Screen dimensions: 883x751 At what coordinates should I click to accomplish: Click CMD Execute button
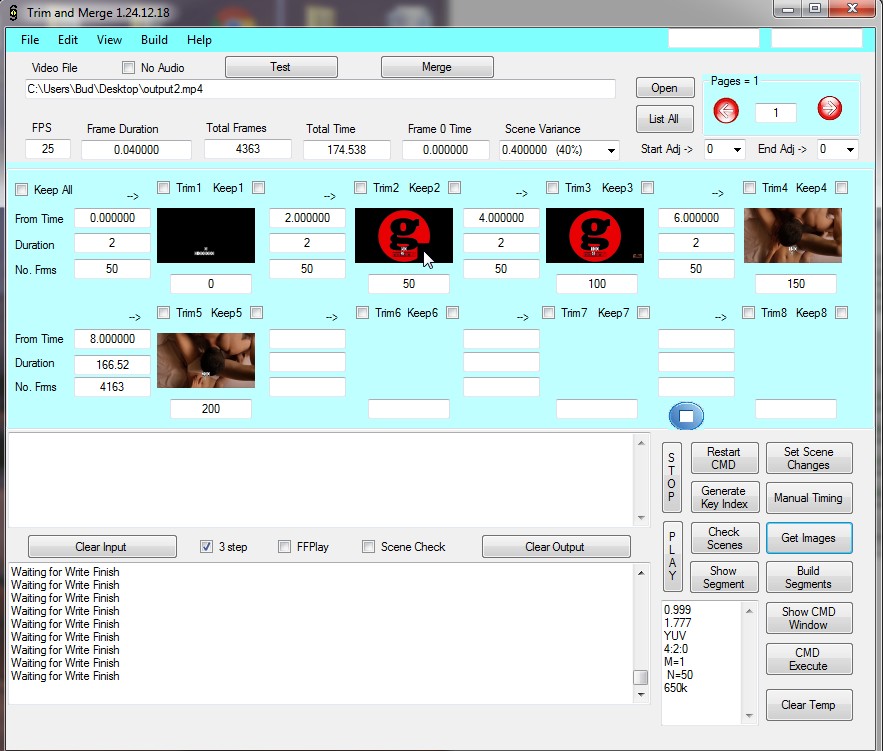pos(809,659)
